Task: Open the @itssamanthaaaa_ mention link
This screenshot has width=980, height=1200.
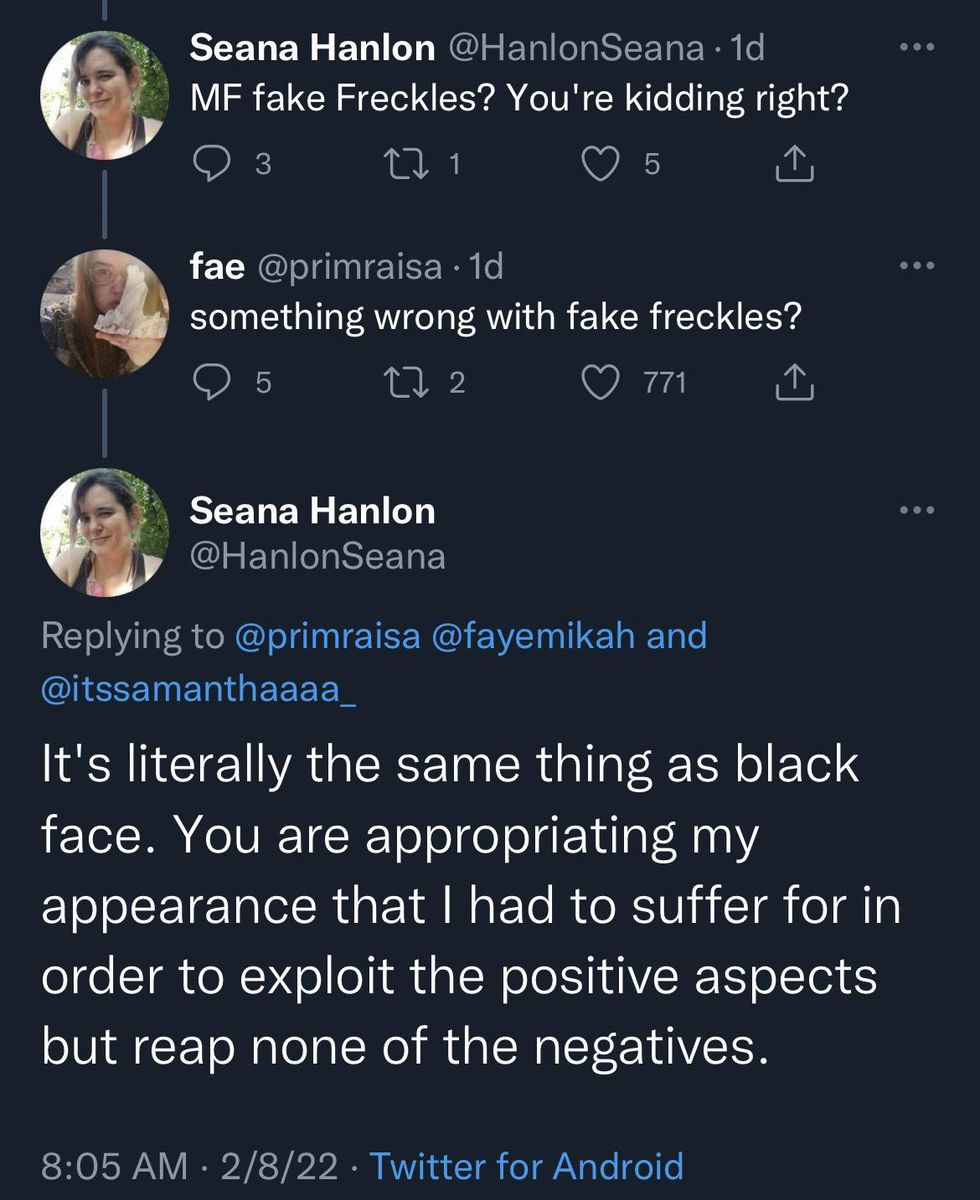Action: point(197,688)
